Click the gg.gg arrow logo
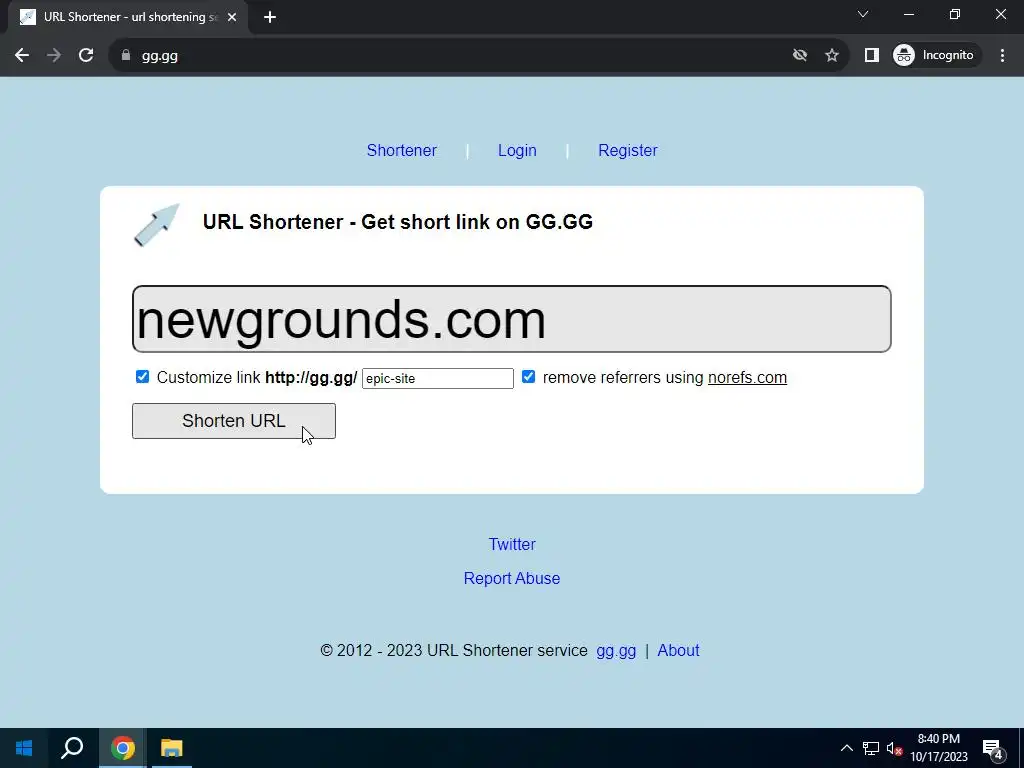The image size is (1024, 768). click(x=157, y=225)
